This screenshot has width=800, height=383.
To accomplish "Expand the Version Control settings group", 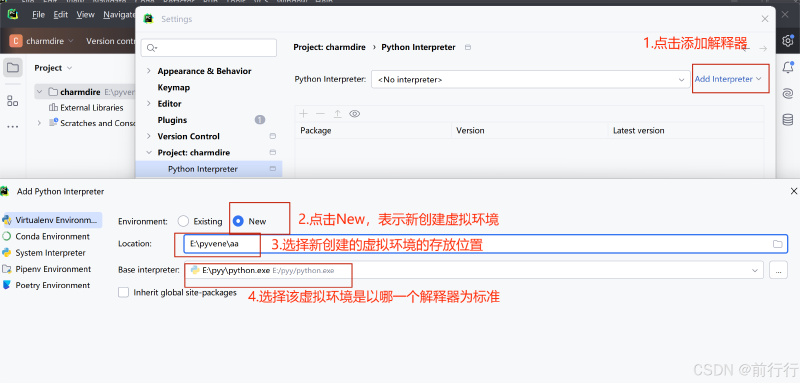I will coord(148,136).
